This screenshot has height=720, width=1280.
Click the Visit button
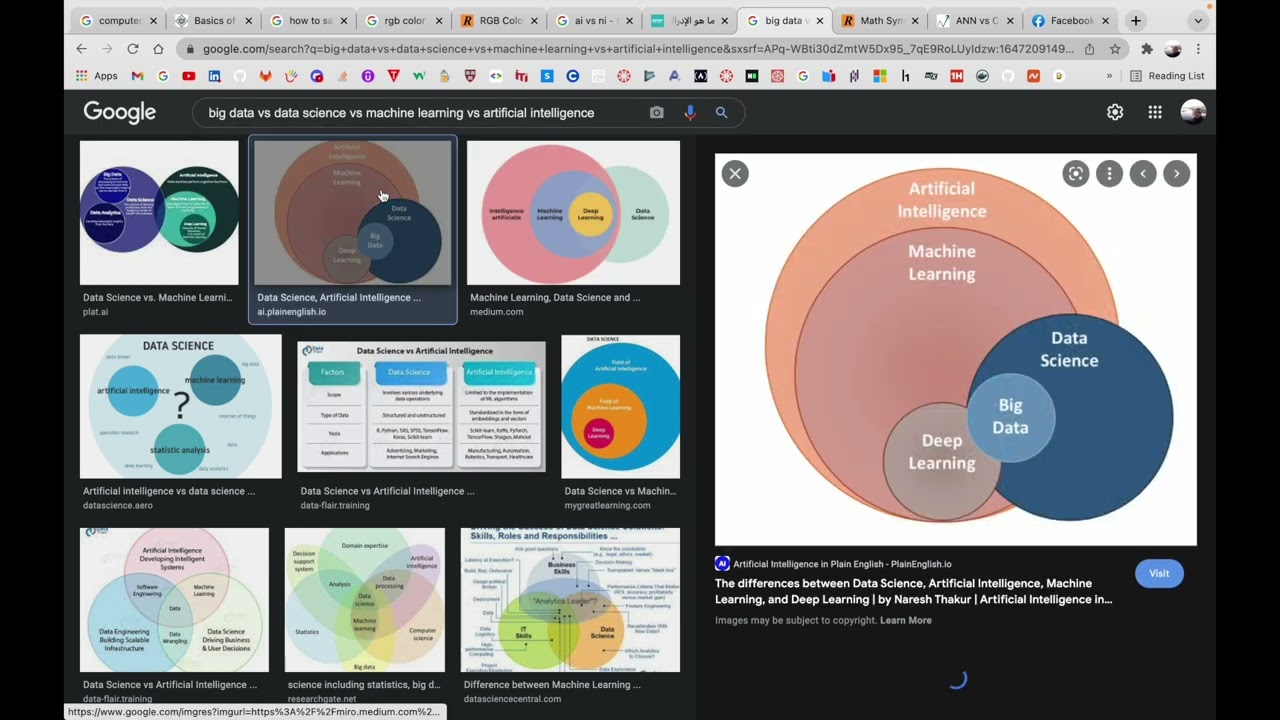tap(1159, 573)
